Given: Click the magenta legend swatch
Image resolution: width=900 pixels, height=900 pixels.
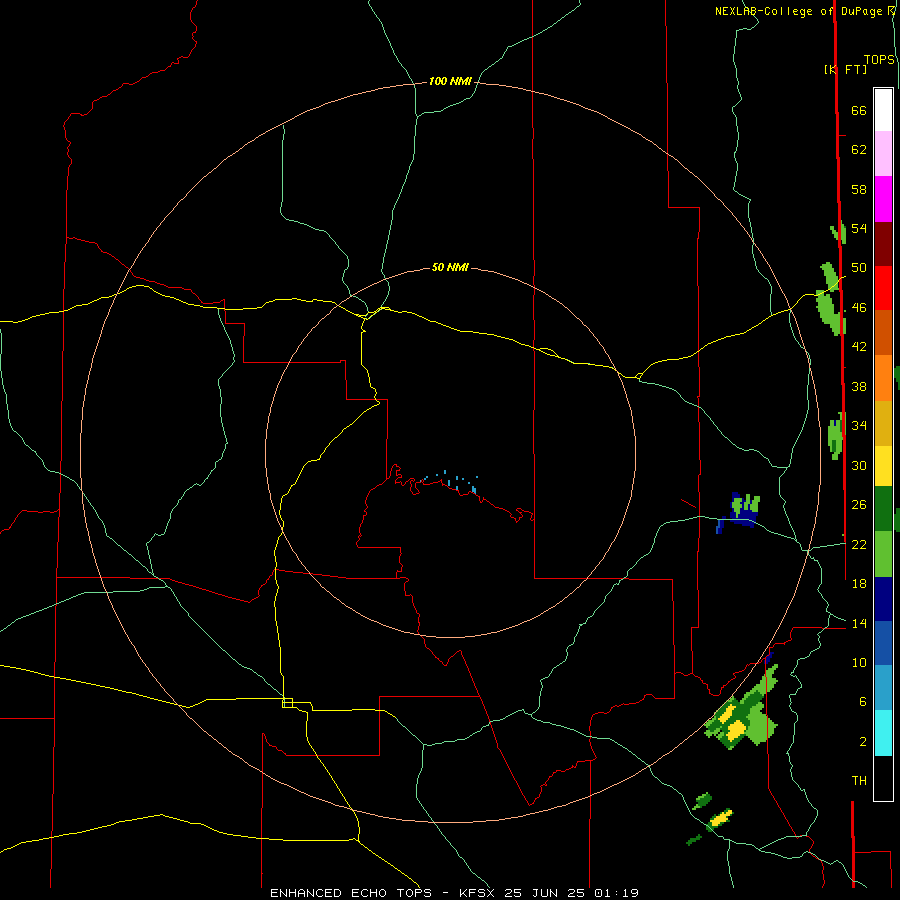Looking at the screenshot, I should 883,199.
